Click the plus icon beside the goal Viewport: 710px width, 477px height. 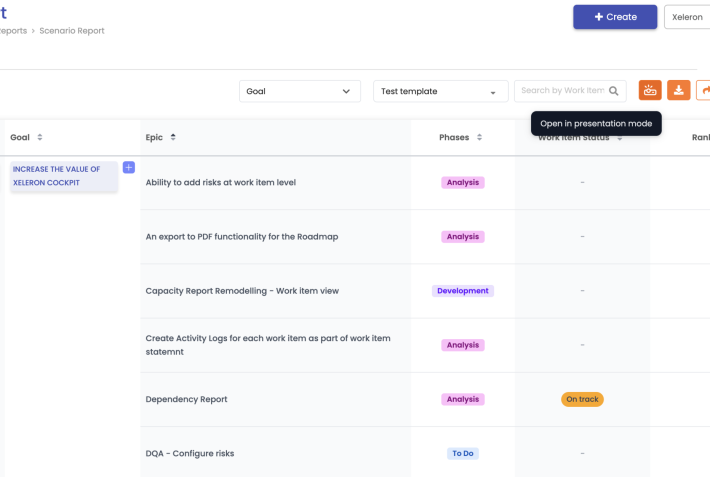pyautogui.click(x=128, y=168)
